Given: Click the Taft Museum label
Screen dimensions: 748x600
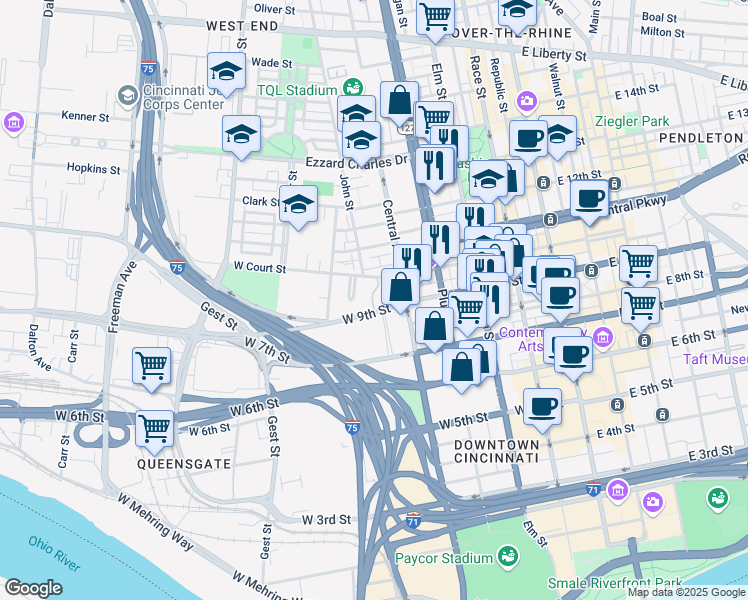Looking at the screenshot, I should tap(715, 359).
